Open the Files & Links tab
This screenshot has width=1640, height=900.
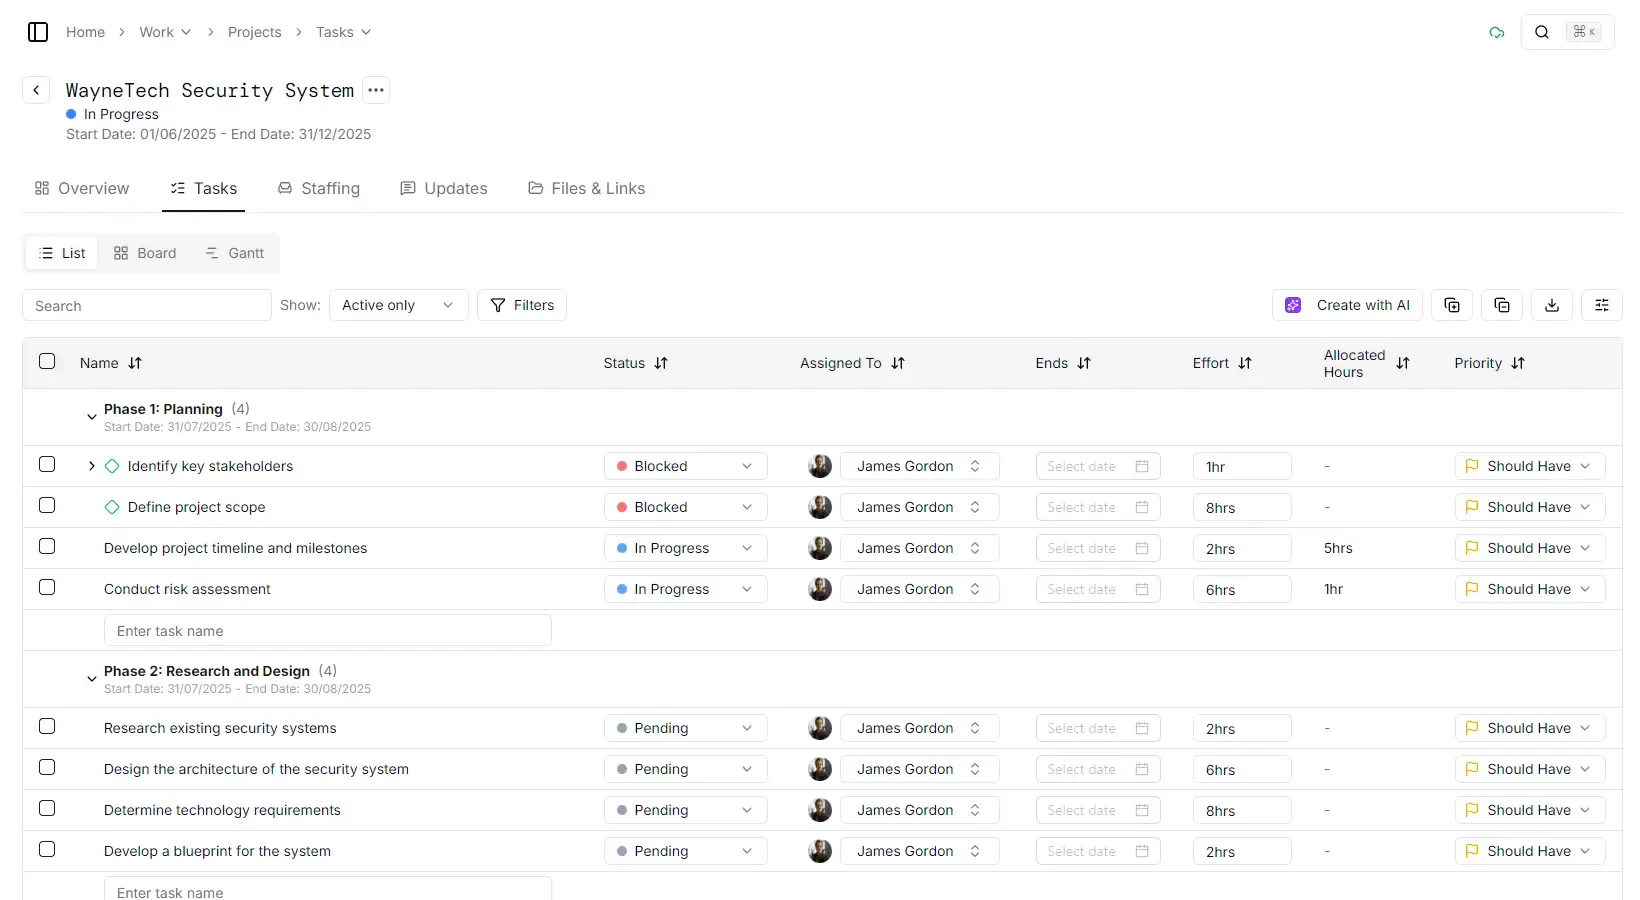587,188
